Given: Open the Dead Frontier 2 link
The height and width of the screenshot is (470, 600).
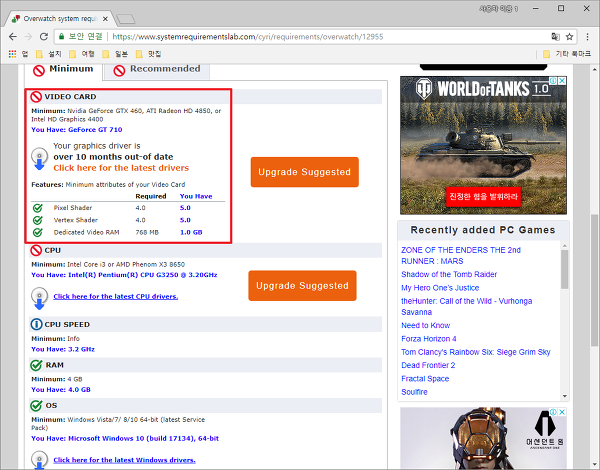Looking at the screenshot, I should (428, 365).
